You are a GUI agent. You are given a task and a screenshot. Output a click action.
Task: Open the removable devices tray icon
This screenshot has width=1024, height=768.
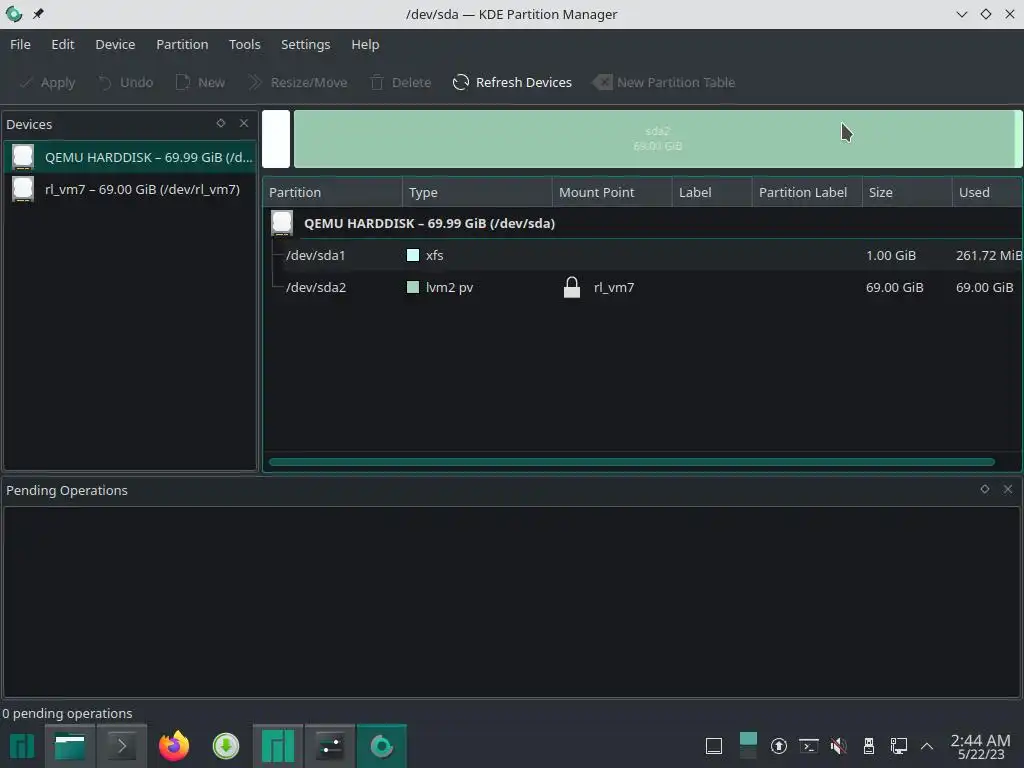point(869,746)
